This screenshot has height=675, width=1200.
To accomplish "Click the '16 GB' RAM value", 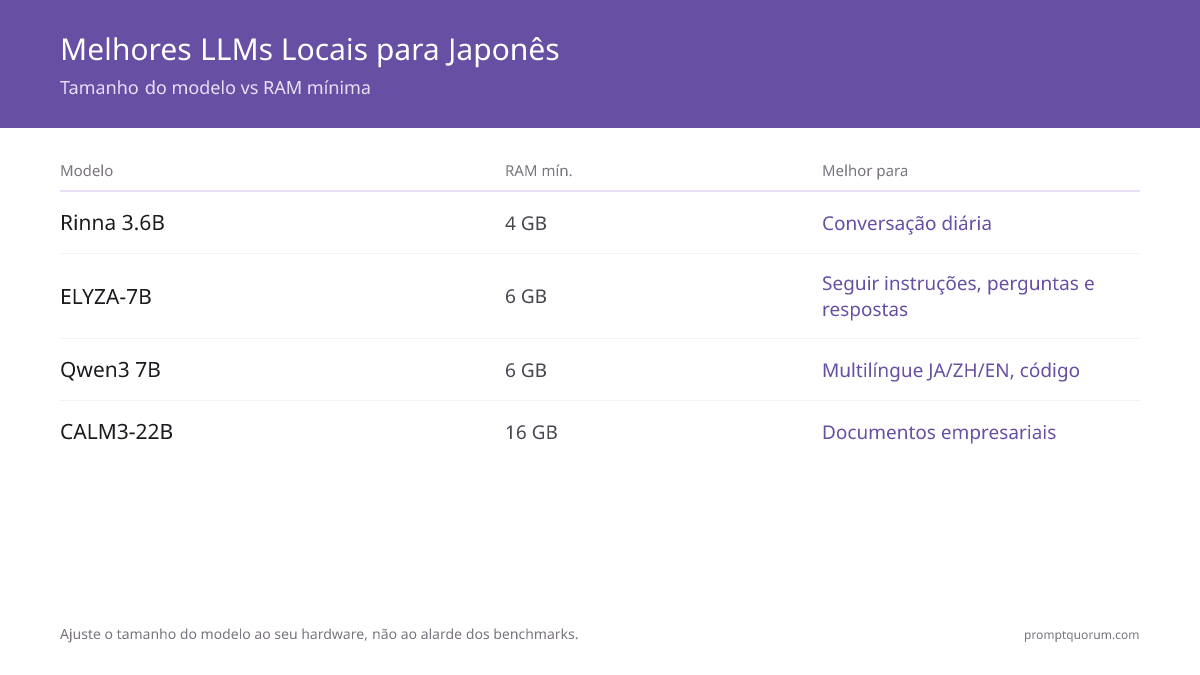I will point(531,432).
